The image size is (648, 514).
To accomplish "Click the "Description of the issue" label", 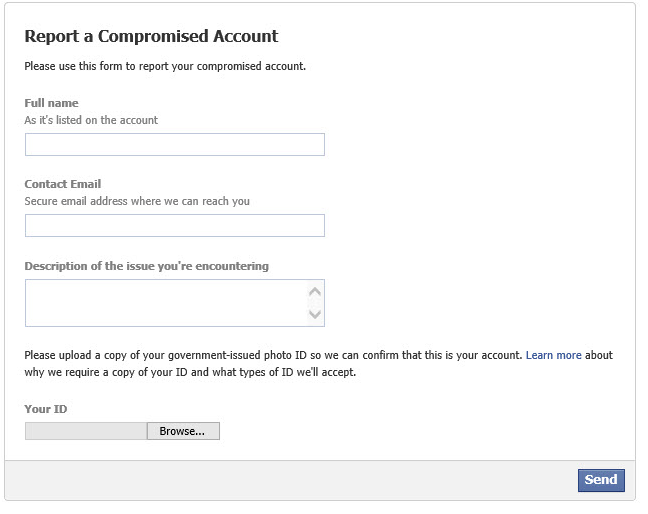I will [146, 266].
